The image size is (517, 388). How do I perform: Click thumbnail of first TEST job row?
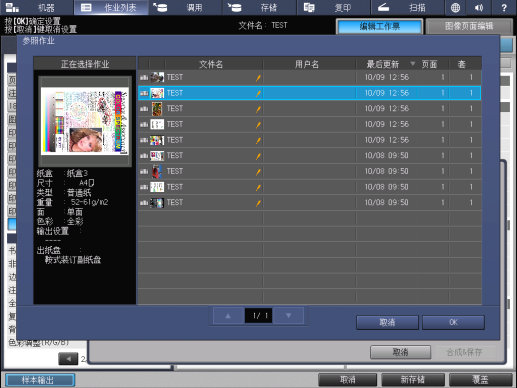point(157,77)
